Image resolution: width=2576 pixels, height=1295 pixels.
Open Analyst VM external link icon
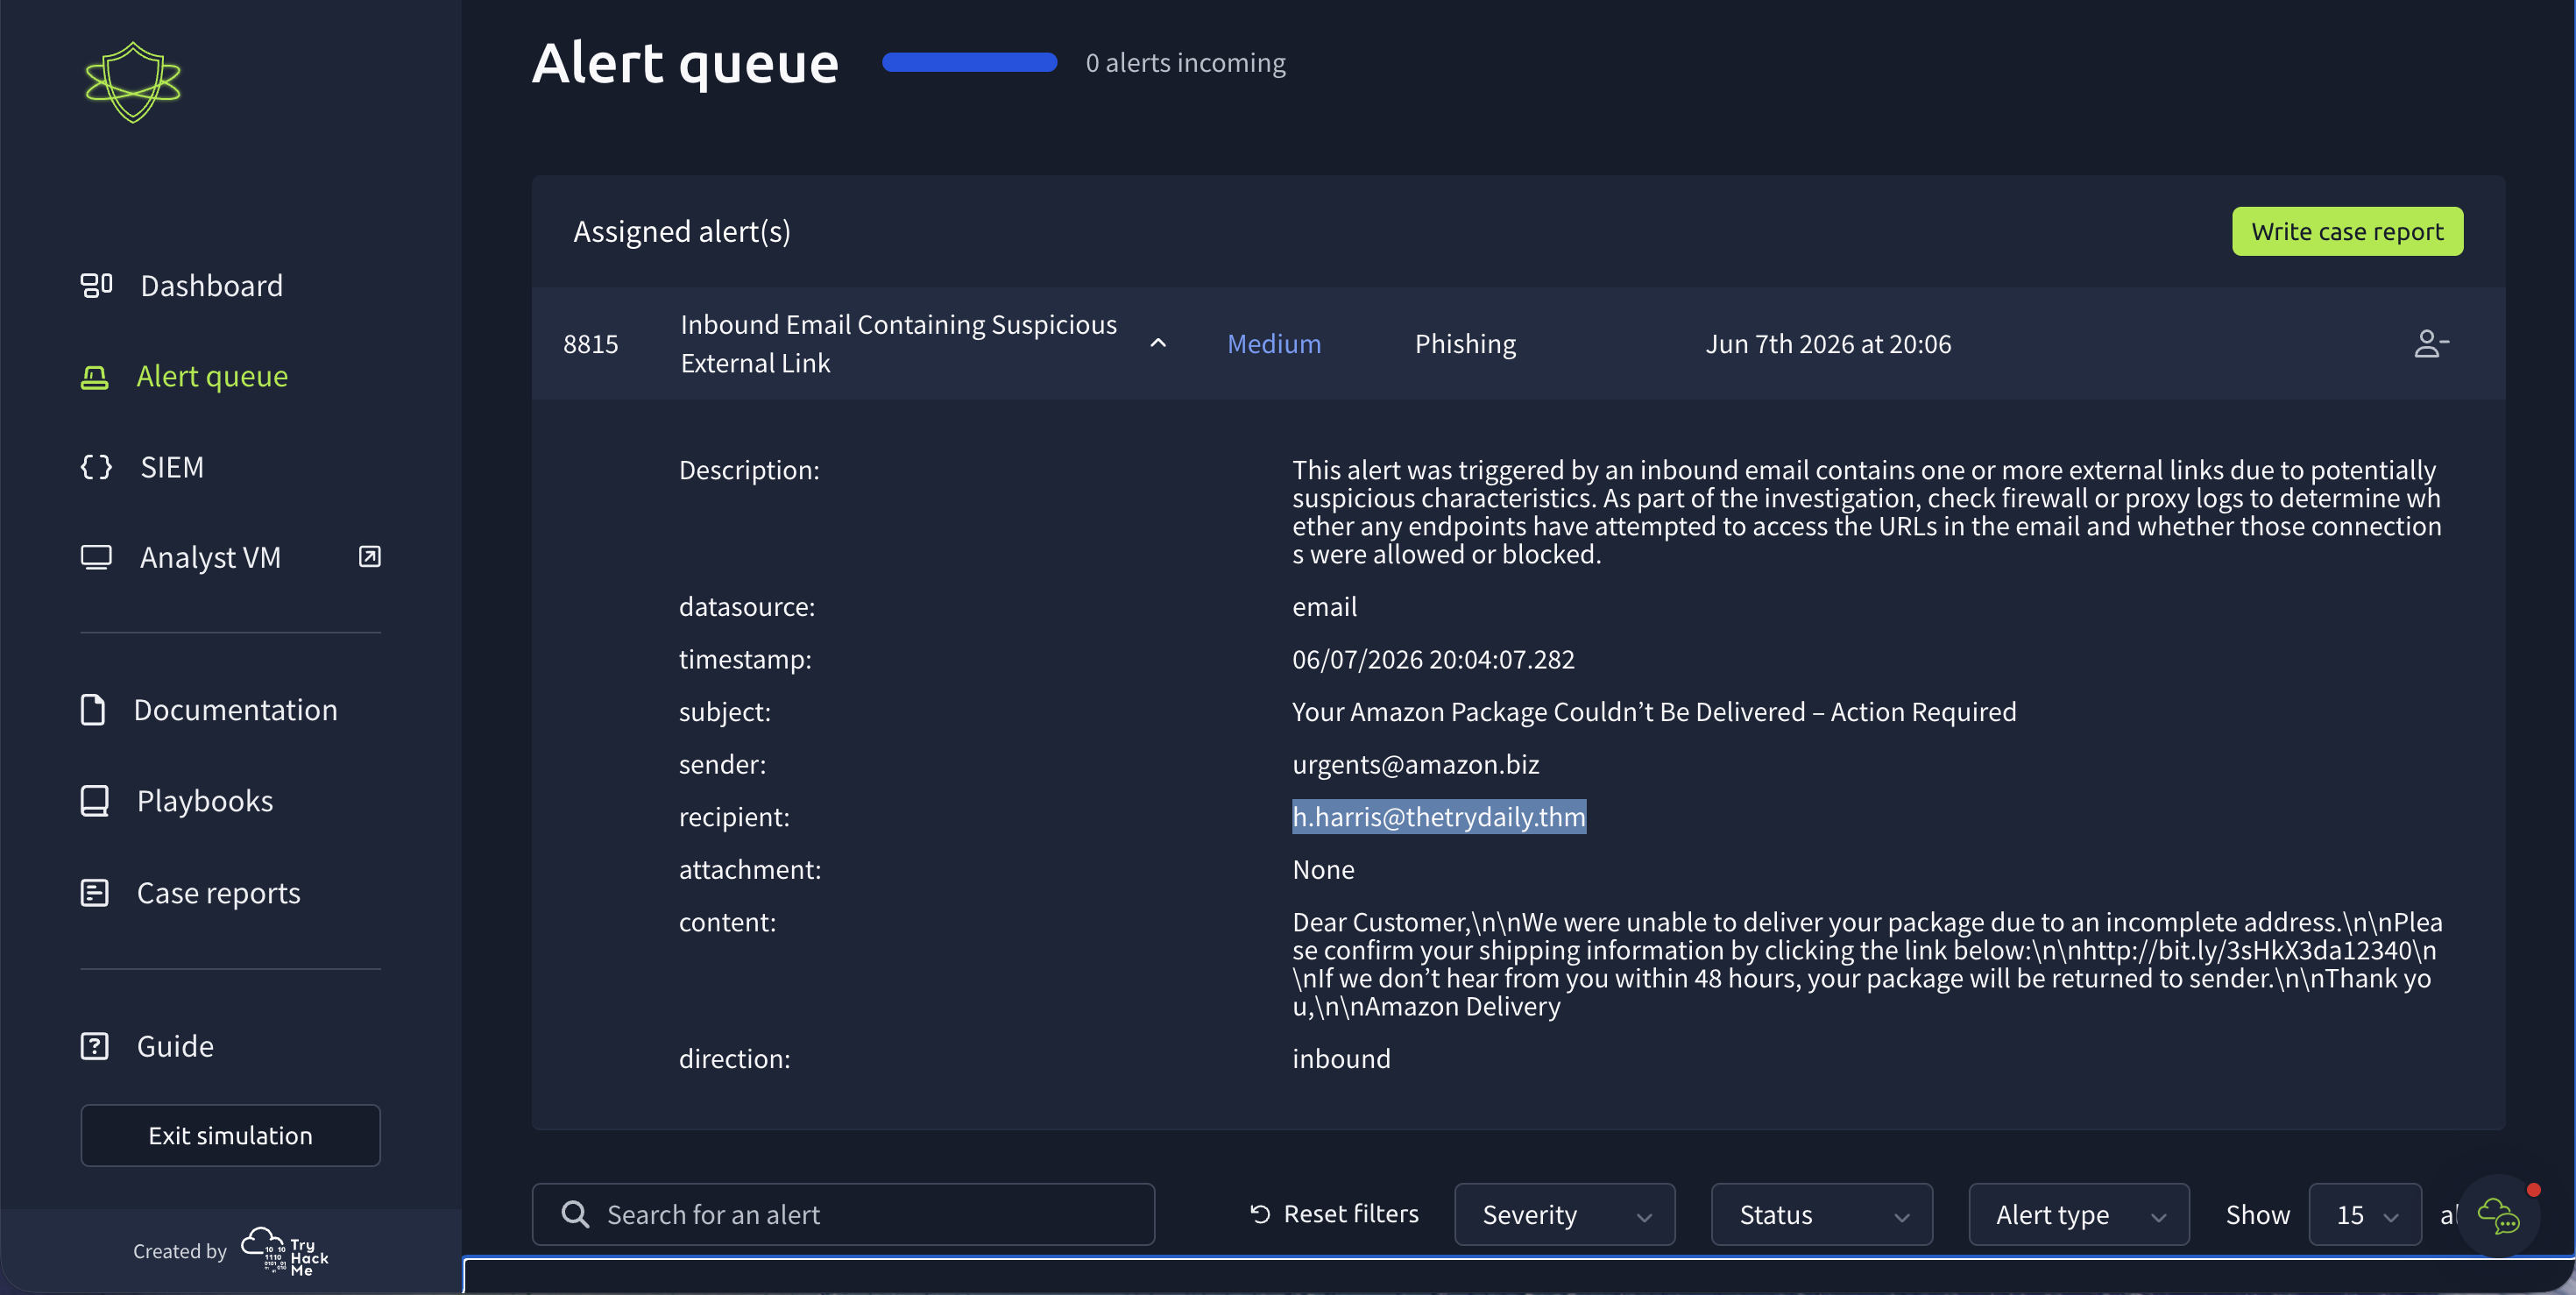370,557
